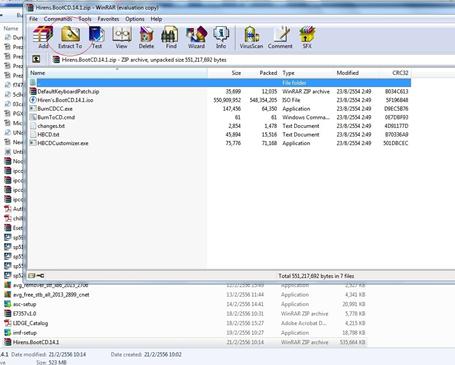Click the E7357v1.0 archive icon in Explorer
455x365 pixels.
7,314
